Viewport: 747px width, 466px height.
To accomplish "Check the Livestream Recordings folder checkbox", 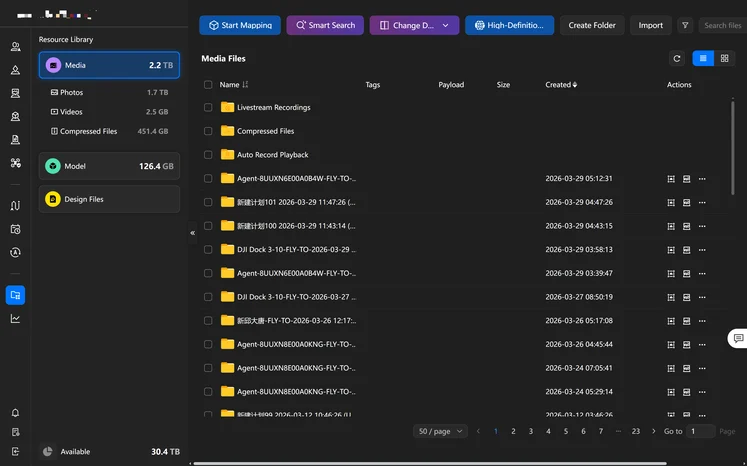I will coord(208,107).
